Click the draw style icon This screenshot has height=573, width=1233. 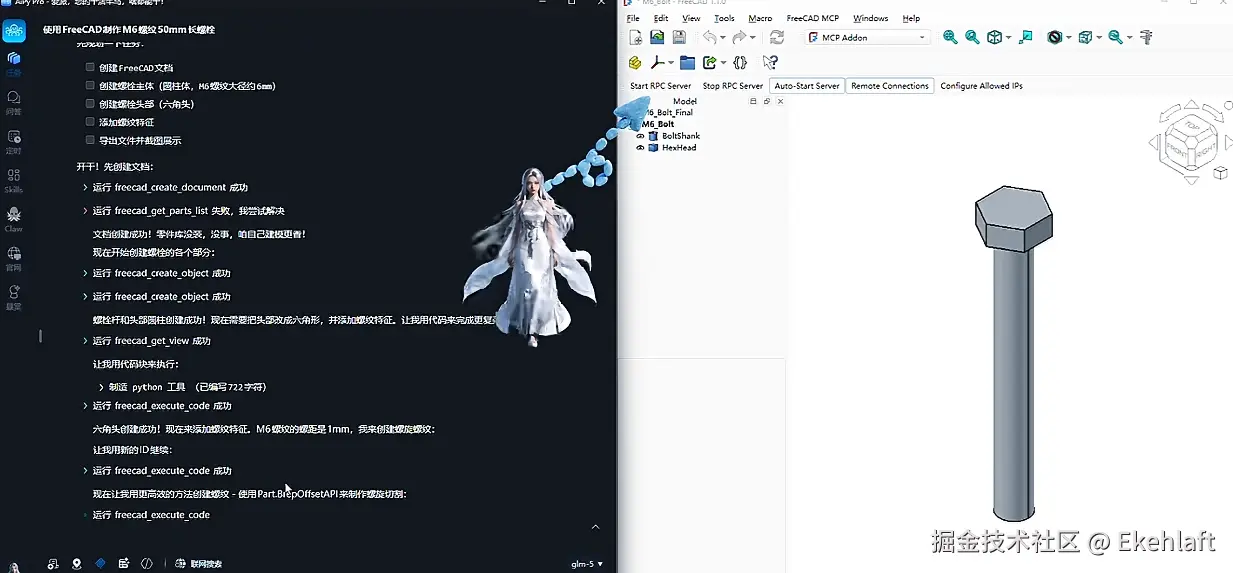pos(1054,37)
